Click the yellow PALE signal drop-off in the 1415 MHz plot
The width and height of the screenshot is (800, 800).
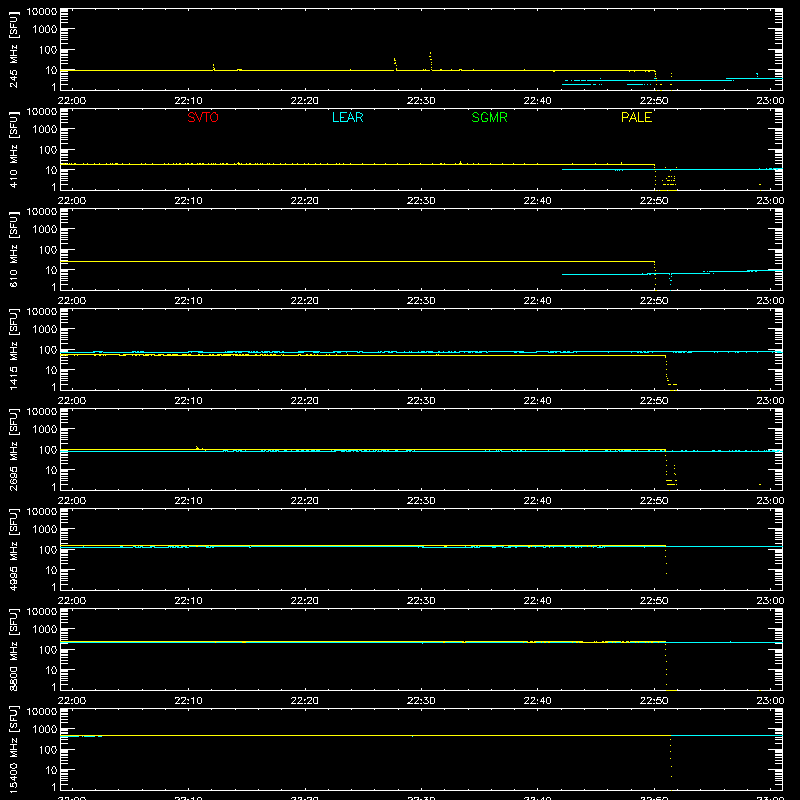pyautogui.click(x=667, y=370)
